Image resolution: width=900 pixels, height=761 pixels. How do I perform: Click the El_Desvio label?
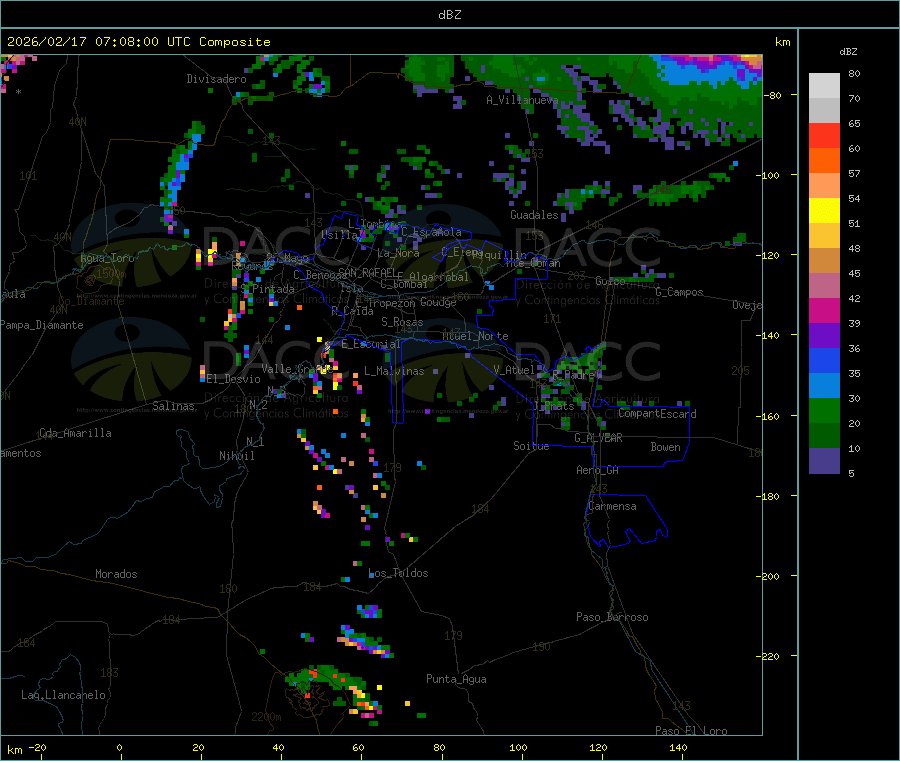(233, 379)
